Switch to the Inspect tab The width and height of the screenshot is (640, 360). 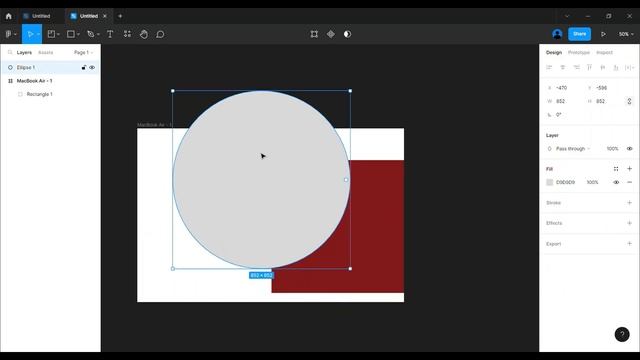[604, 52]
